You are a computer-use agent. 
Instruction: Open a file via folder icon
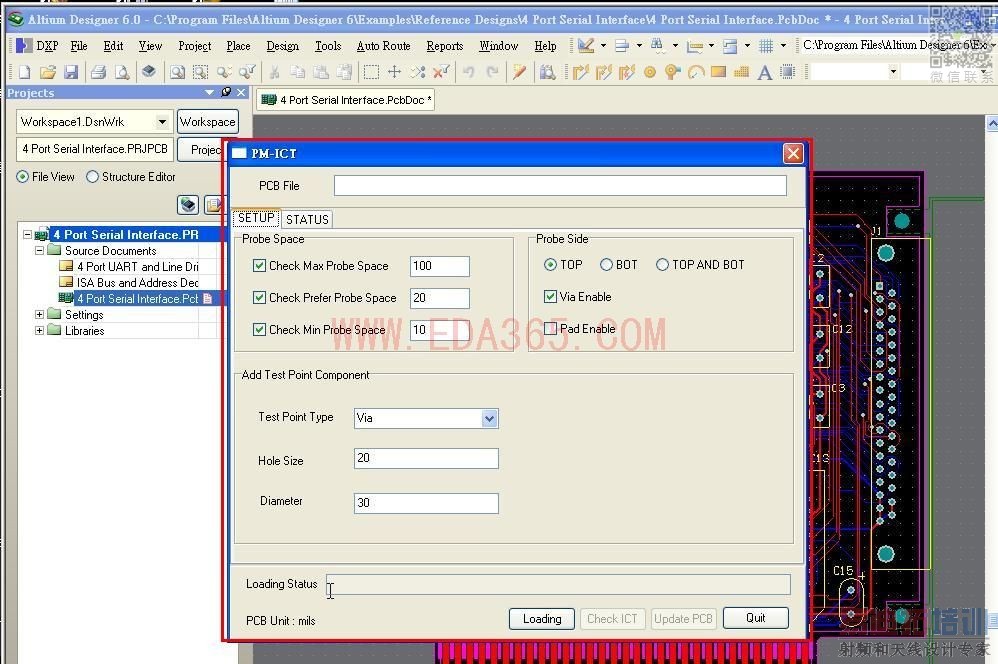48,72
